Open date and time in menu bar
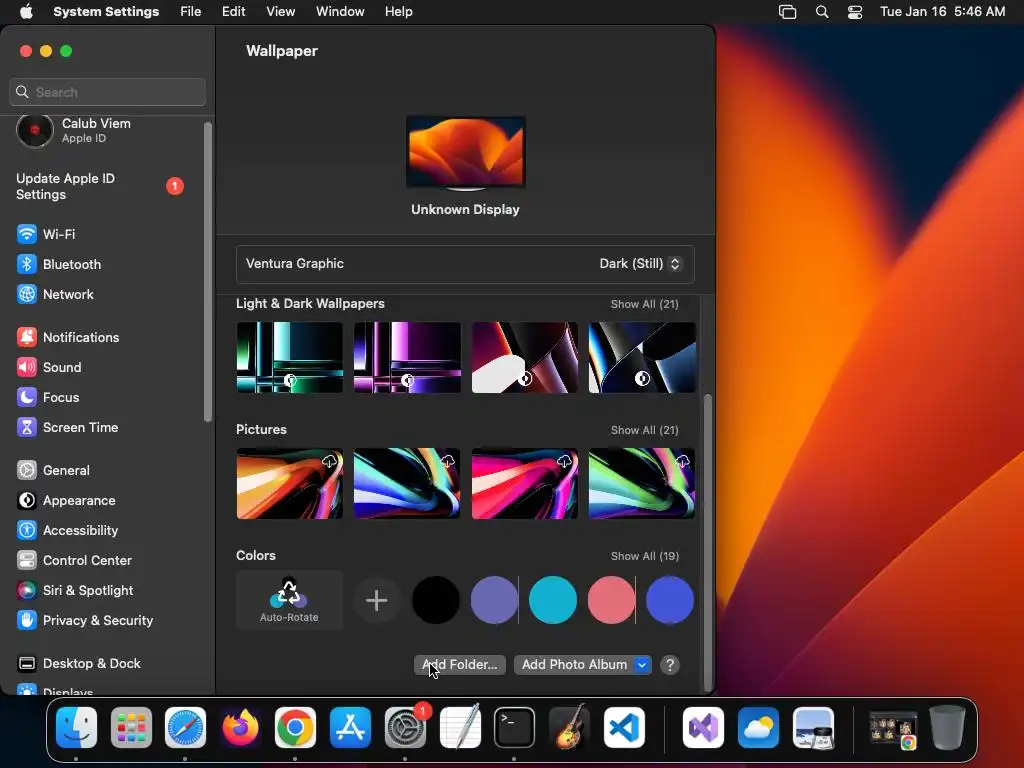This screenshot has height=768, width=1024. (x=942, y=12)
